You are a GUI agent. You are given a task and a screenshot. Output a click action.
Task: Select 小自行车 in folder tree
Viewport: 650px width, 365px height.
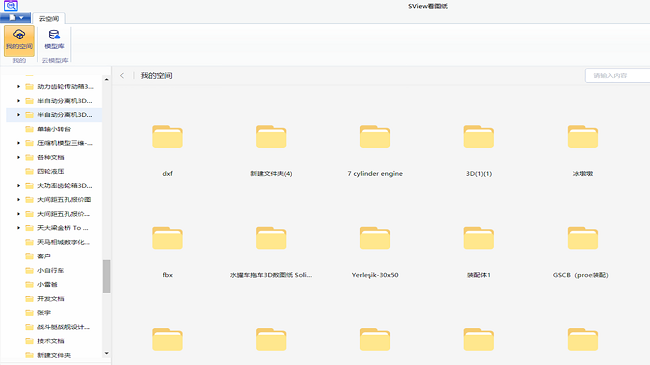51,270
